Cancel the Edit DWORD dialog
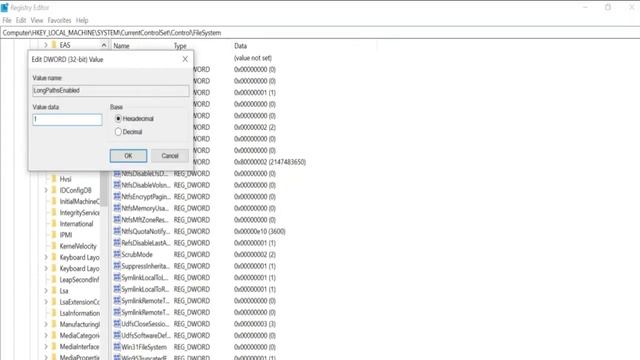640x360 pixels. pyautogui.click(x=170, y=156)
